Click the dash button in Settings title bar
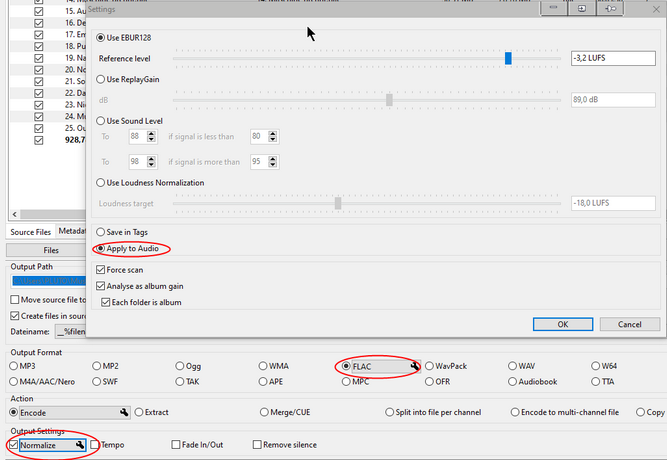Image resolution: width=667 pixels, height=460 pixels. (553, 9)
